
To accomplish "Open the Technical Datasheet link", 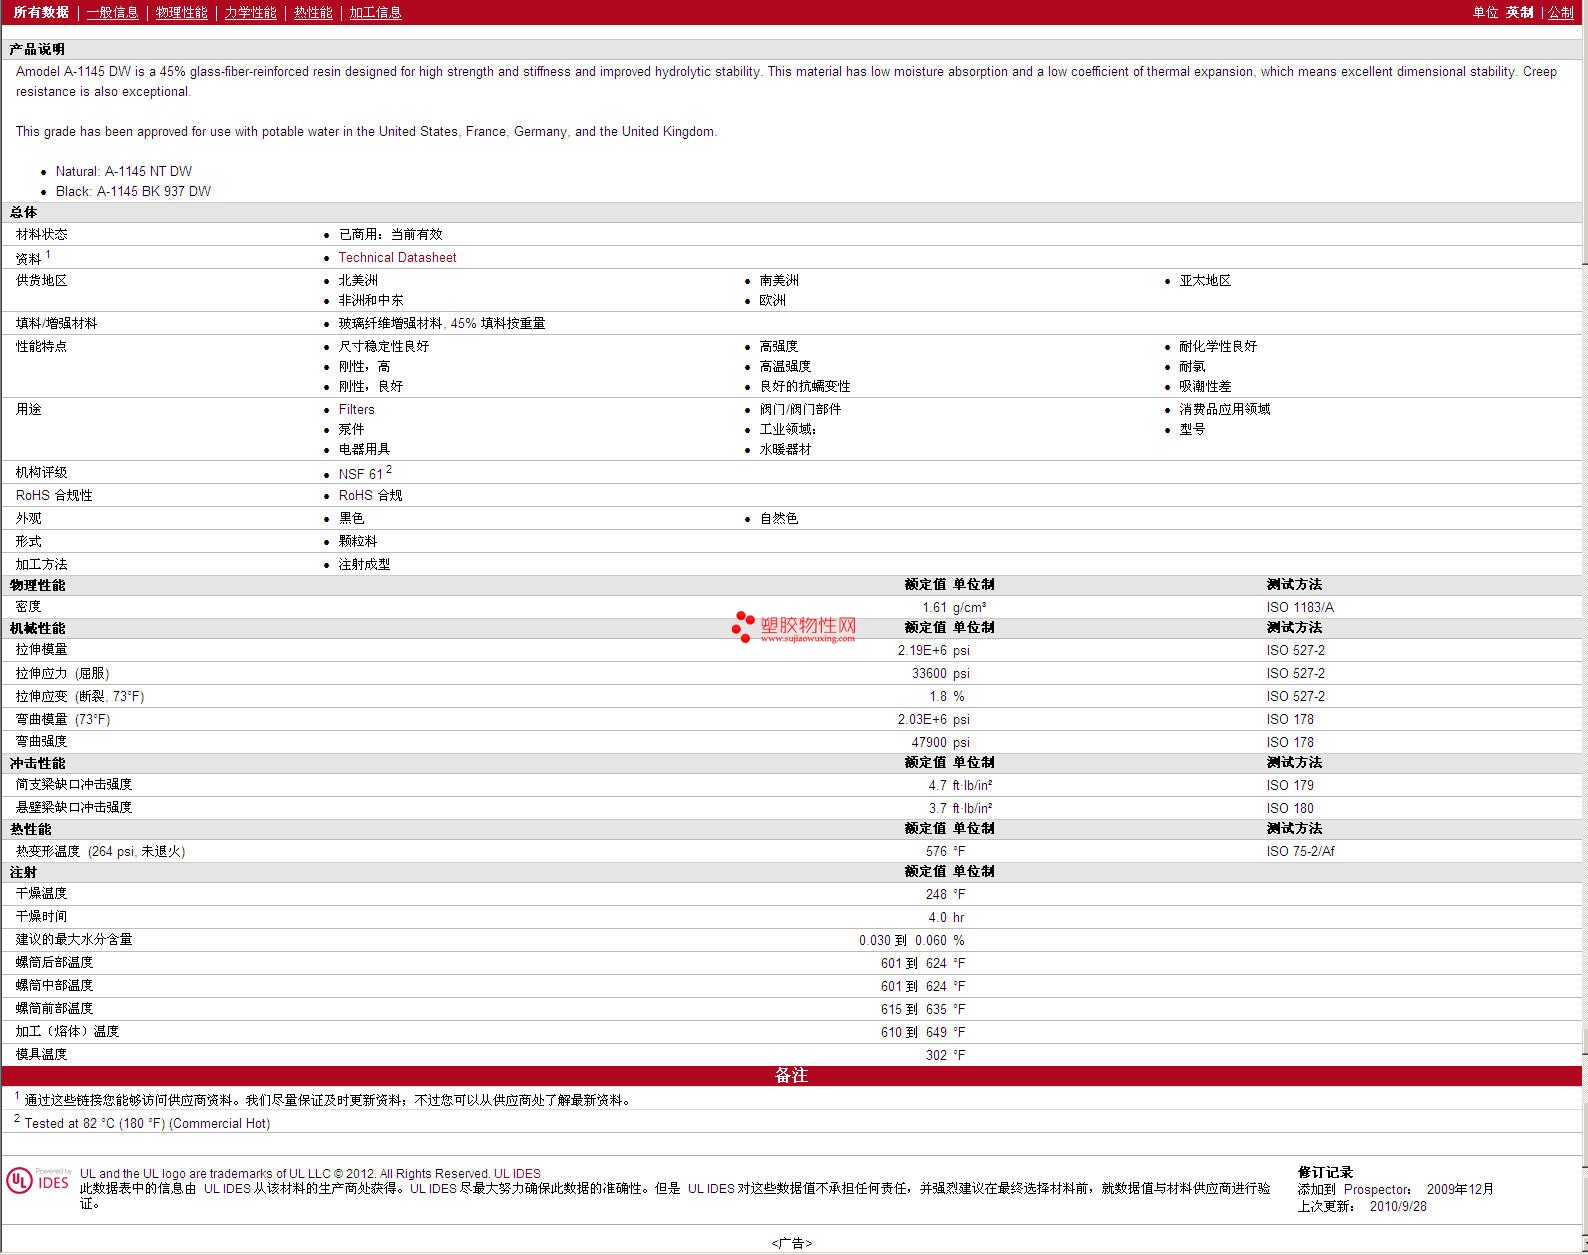I will [x=397, y=257].
